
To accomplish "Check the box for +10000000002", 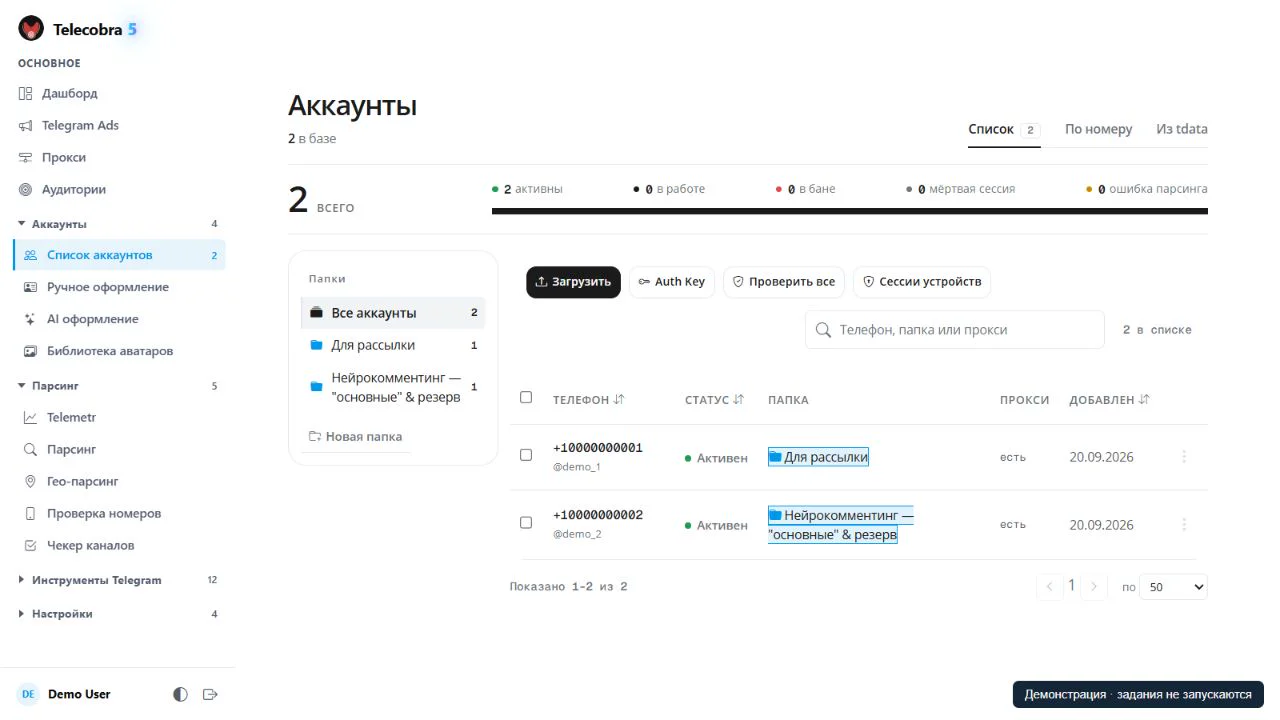I will 526,522.
